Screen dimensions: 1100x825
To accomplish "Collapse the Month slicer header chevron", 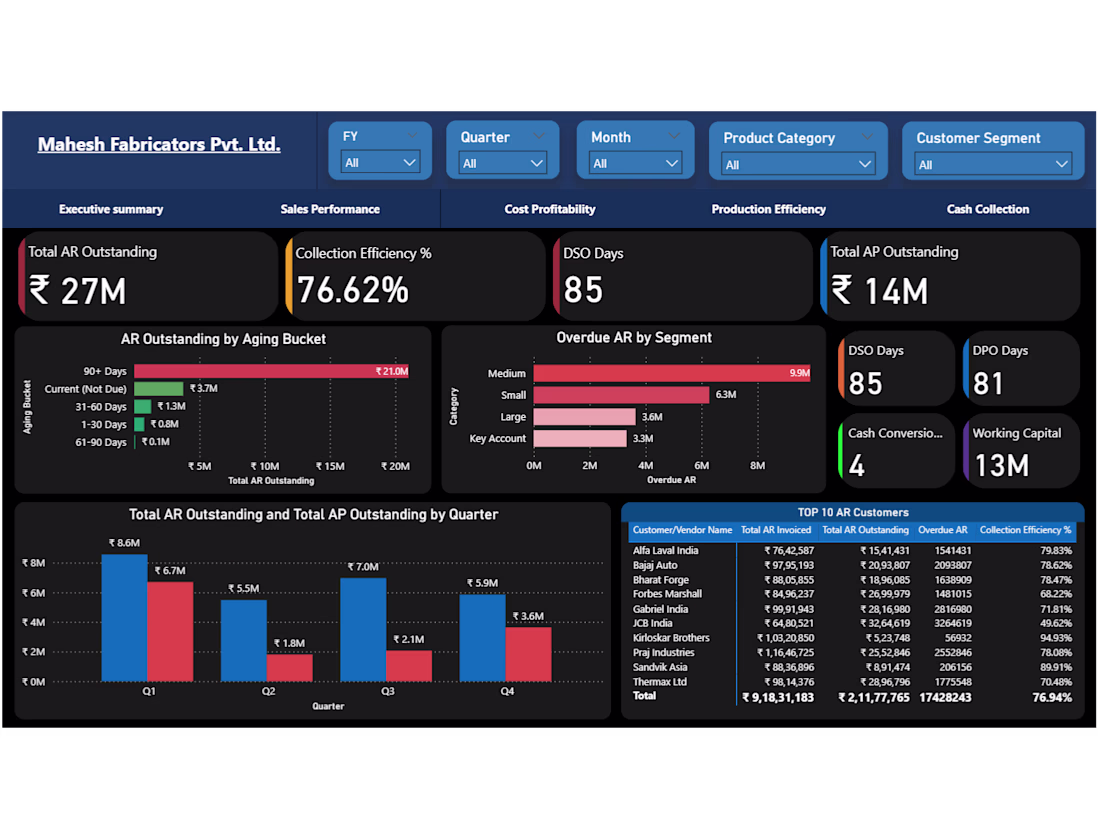I will (673, 136).
